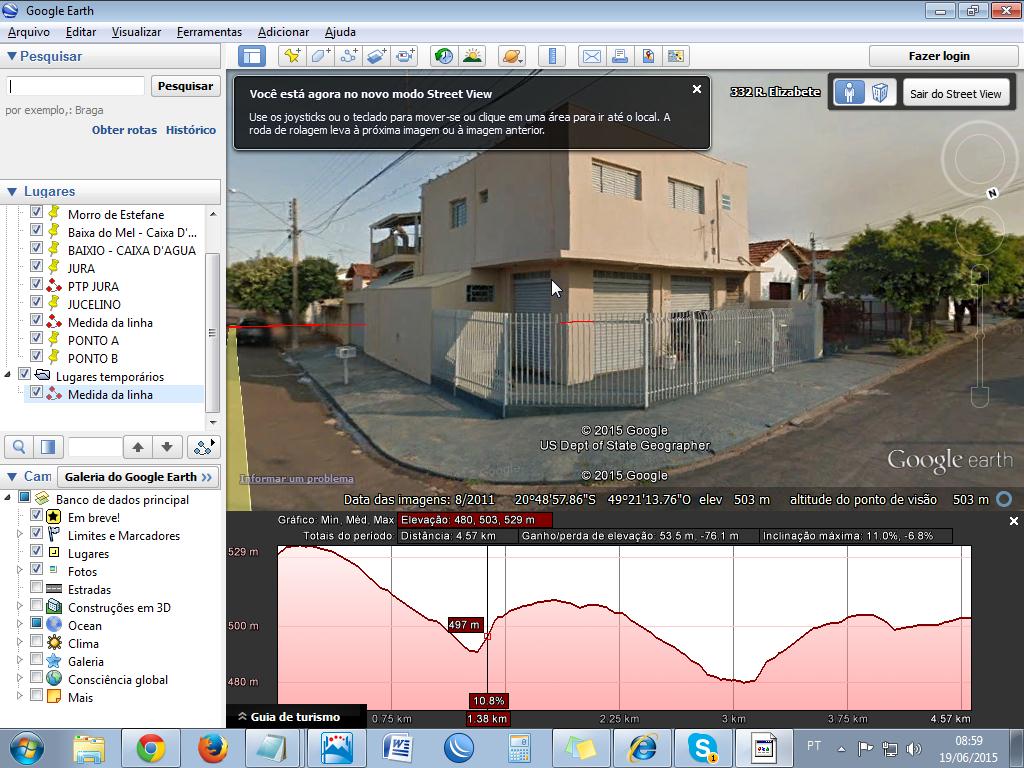The image size is (1024, 768).
Task: Uncheck Morro de Estefane placemark
Action: pos(37,212)
